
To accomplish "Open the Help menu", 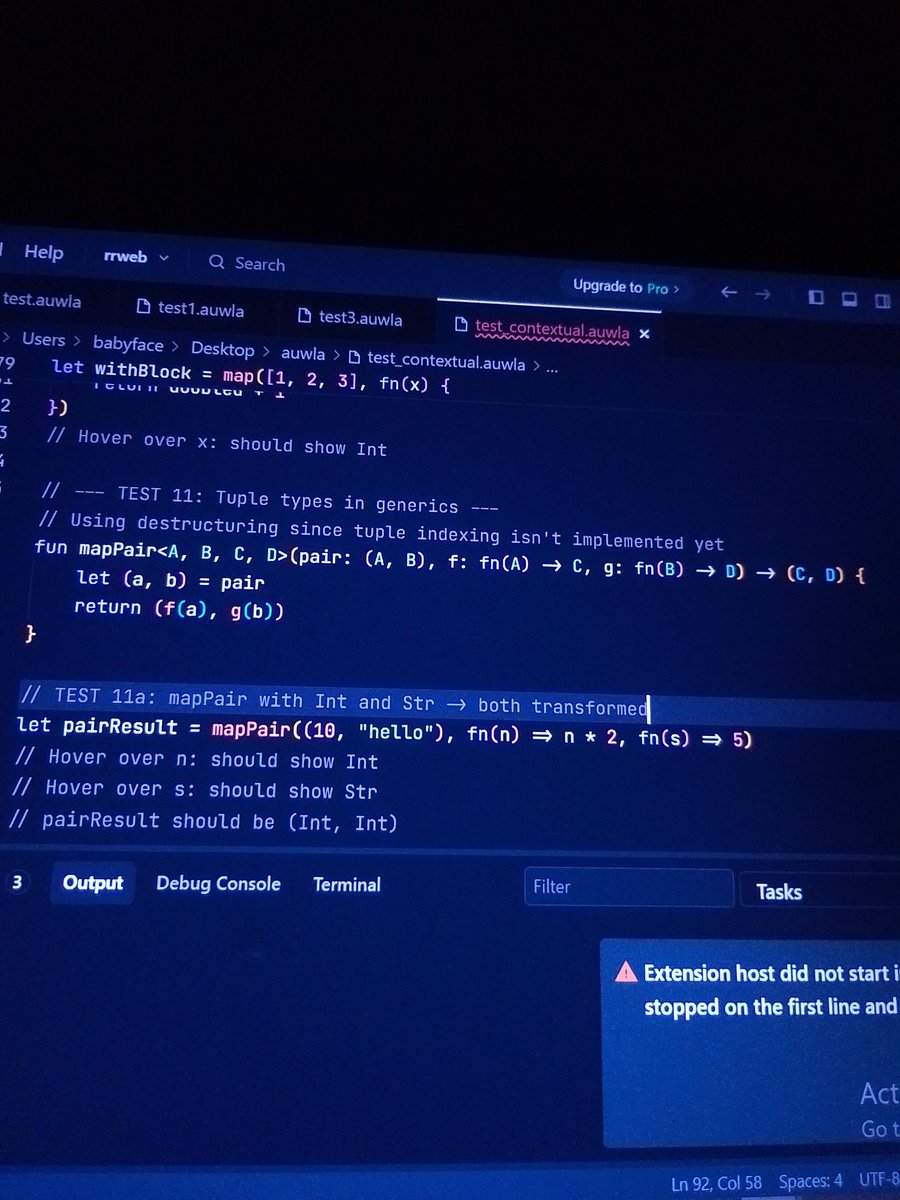I will 43,253.
